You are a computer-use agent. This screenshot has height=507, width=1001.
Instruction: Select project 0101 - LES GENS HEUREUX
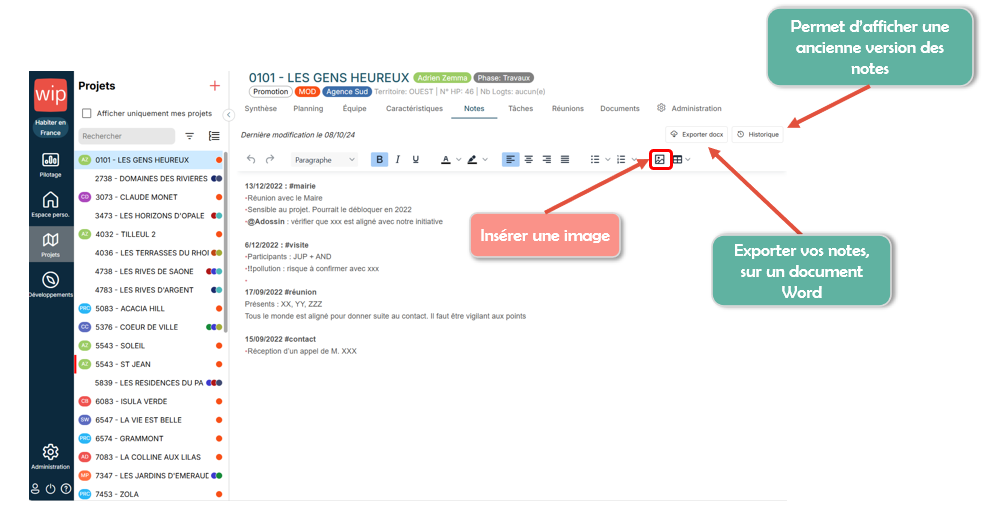tap(150, 160)
